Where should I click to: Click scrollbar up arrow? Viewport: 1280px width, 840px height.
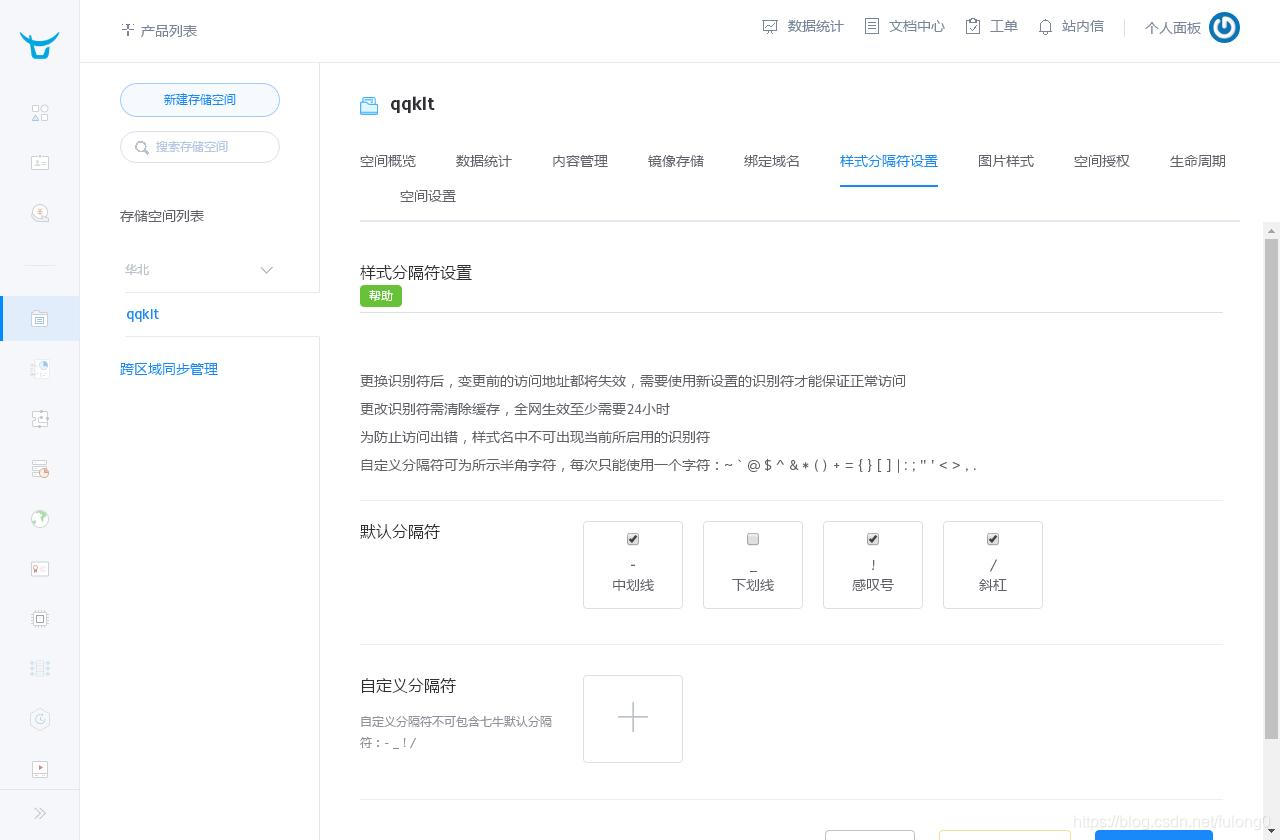pyautogui.click(x=1272, y=231)
